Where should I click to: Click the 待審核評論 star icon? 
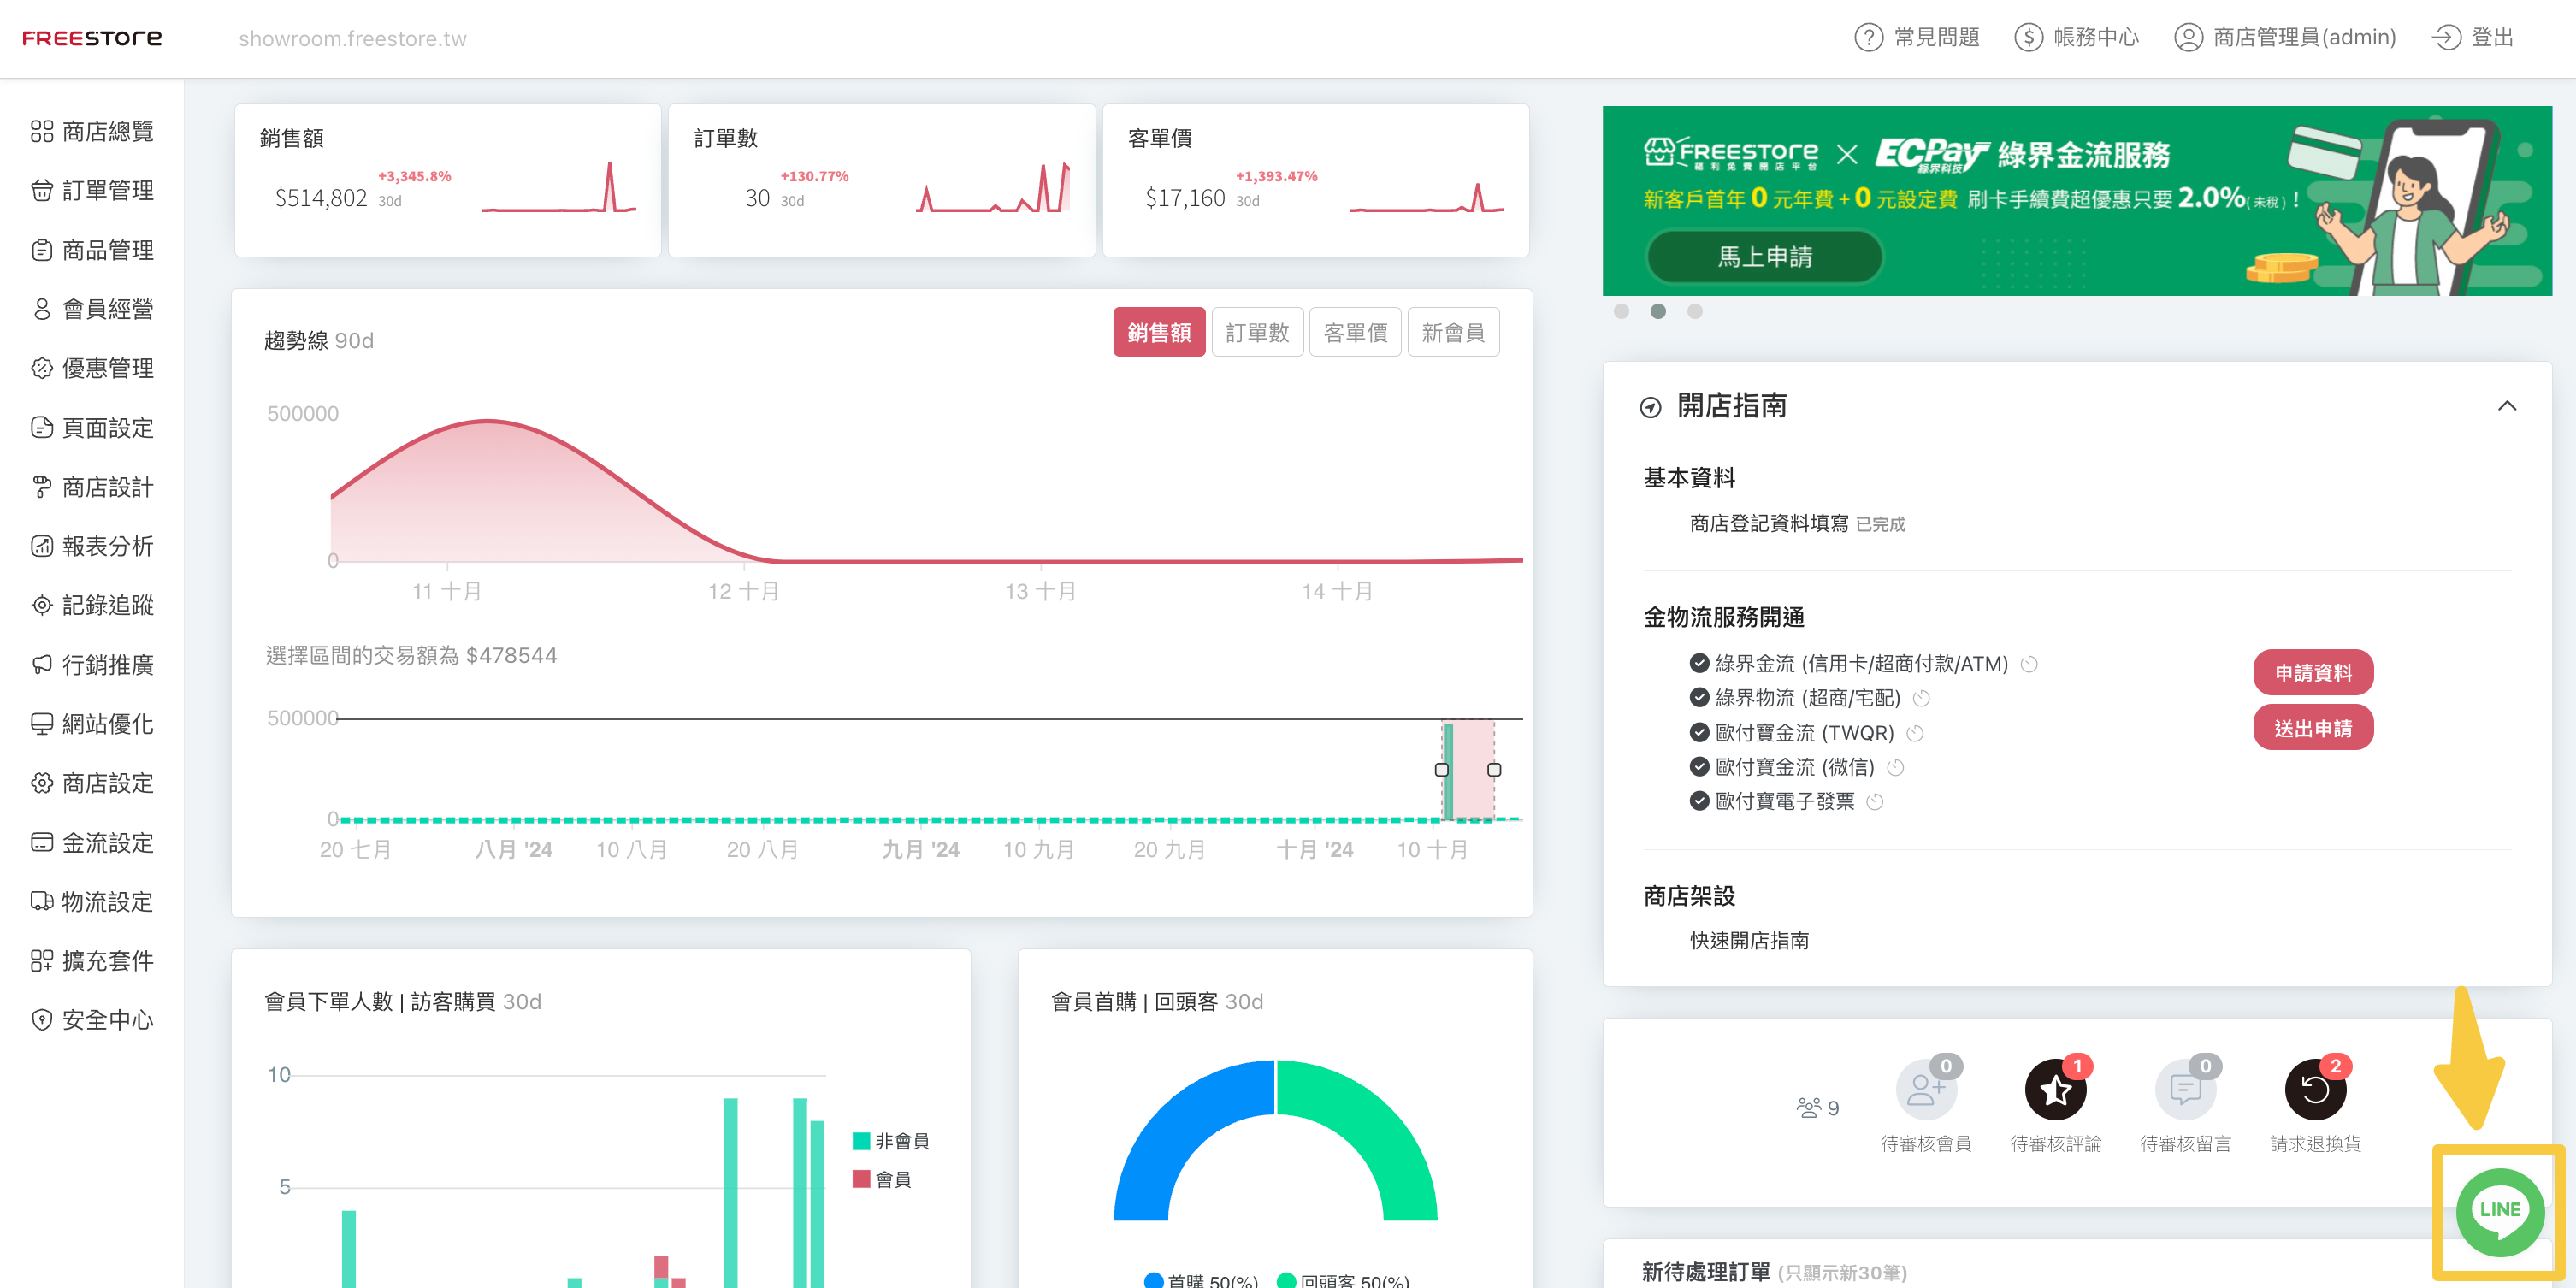(2055, 1089)
